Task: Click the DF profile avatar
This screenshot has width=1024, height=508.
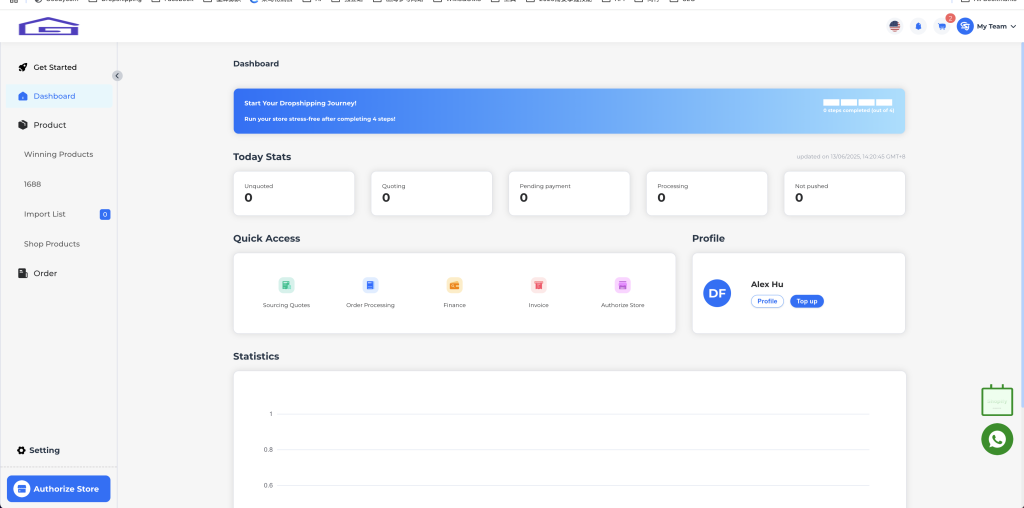Action: [717, 293]
